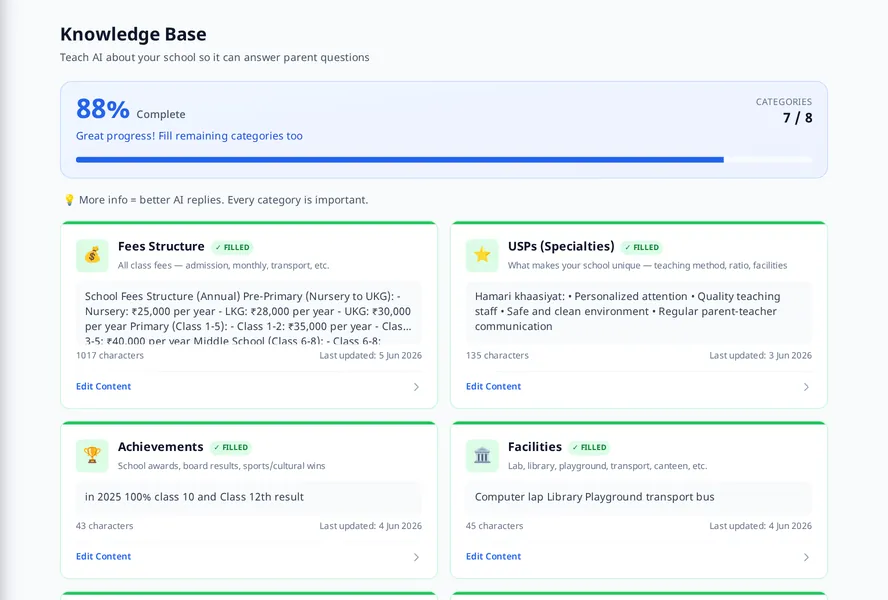The width and height of the screenshot is (888, 600).
Task: Click the star icon for USPs (Specialties)
Action: tap(482, 256)
